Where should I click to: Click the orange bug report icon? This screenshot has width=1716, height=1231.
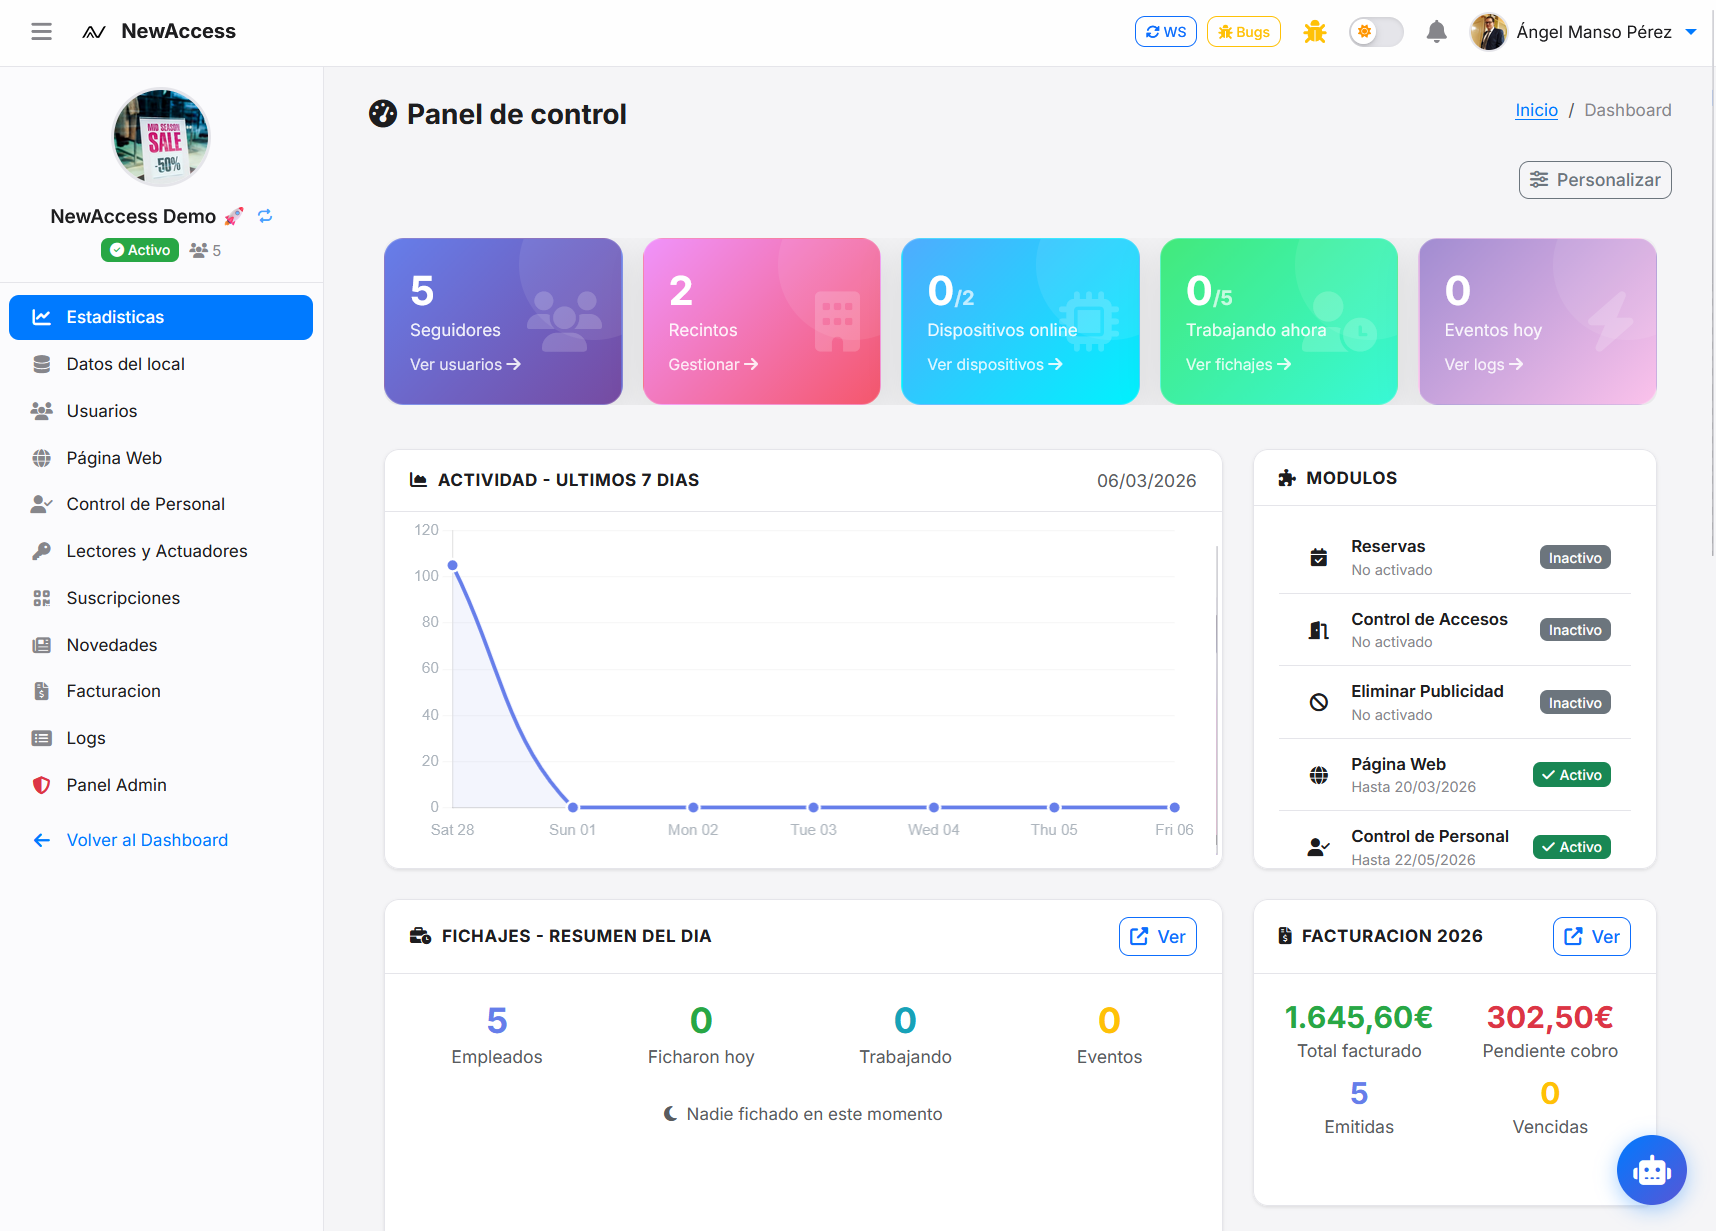tap(1315, 32)
